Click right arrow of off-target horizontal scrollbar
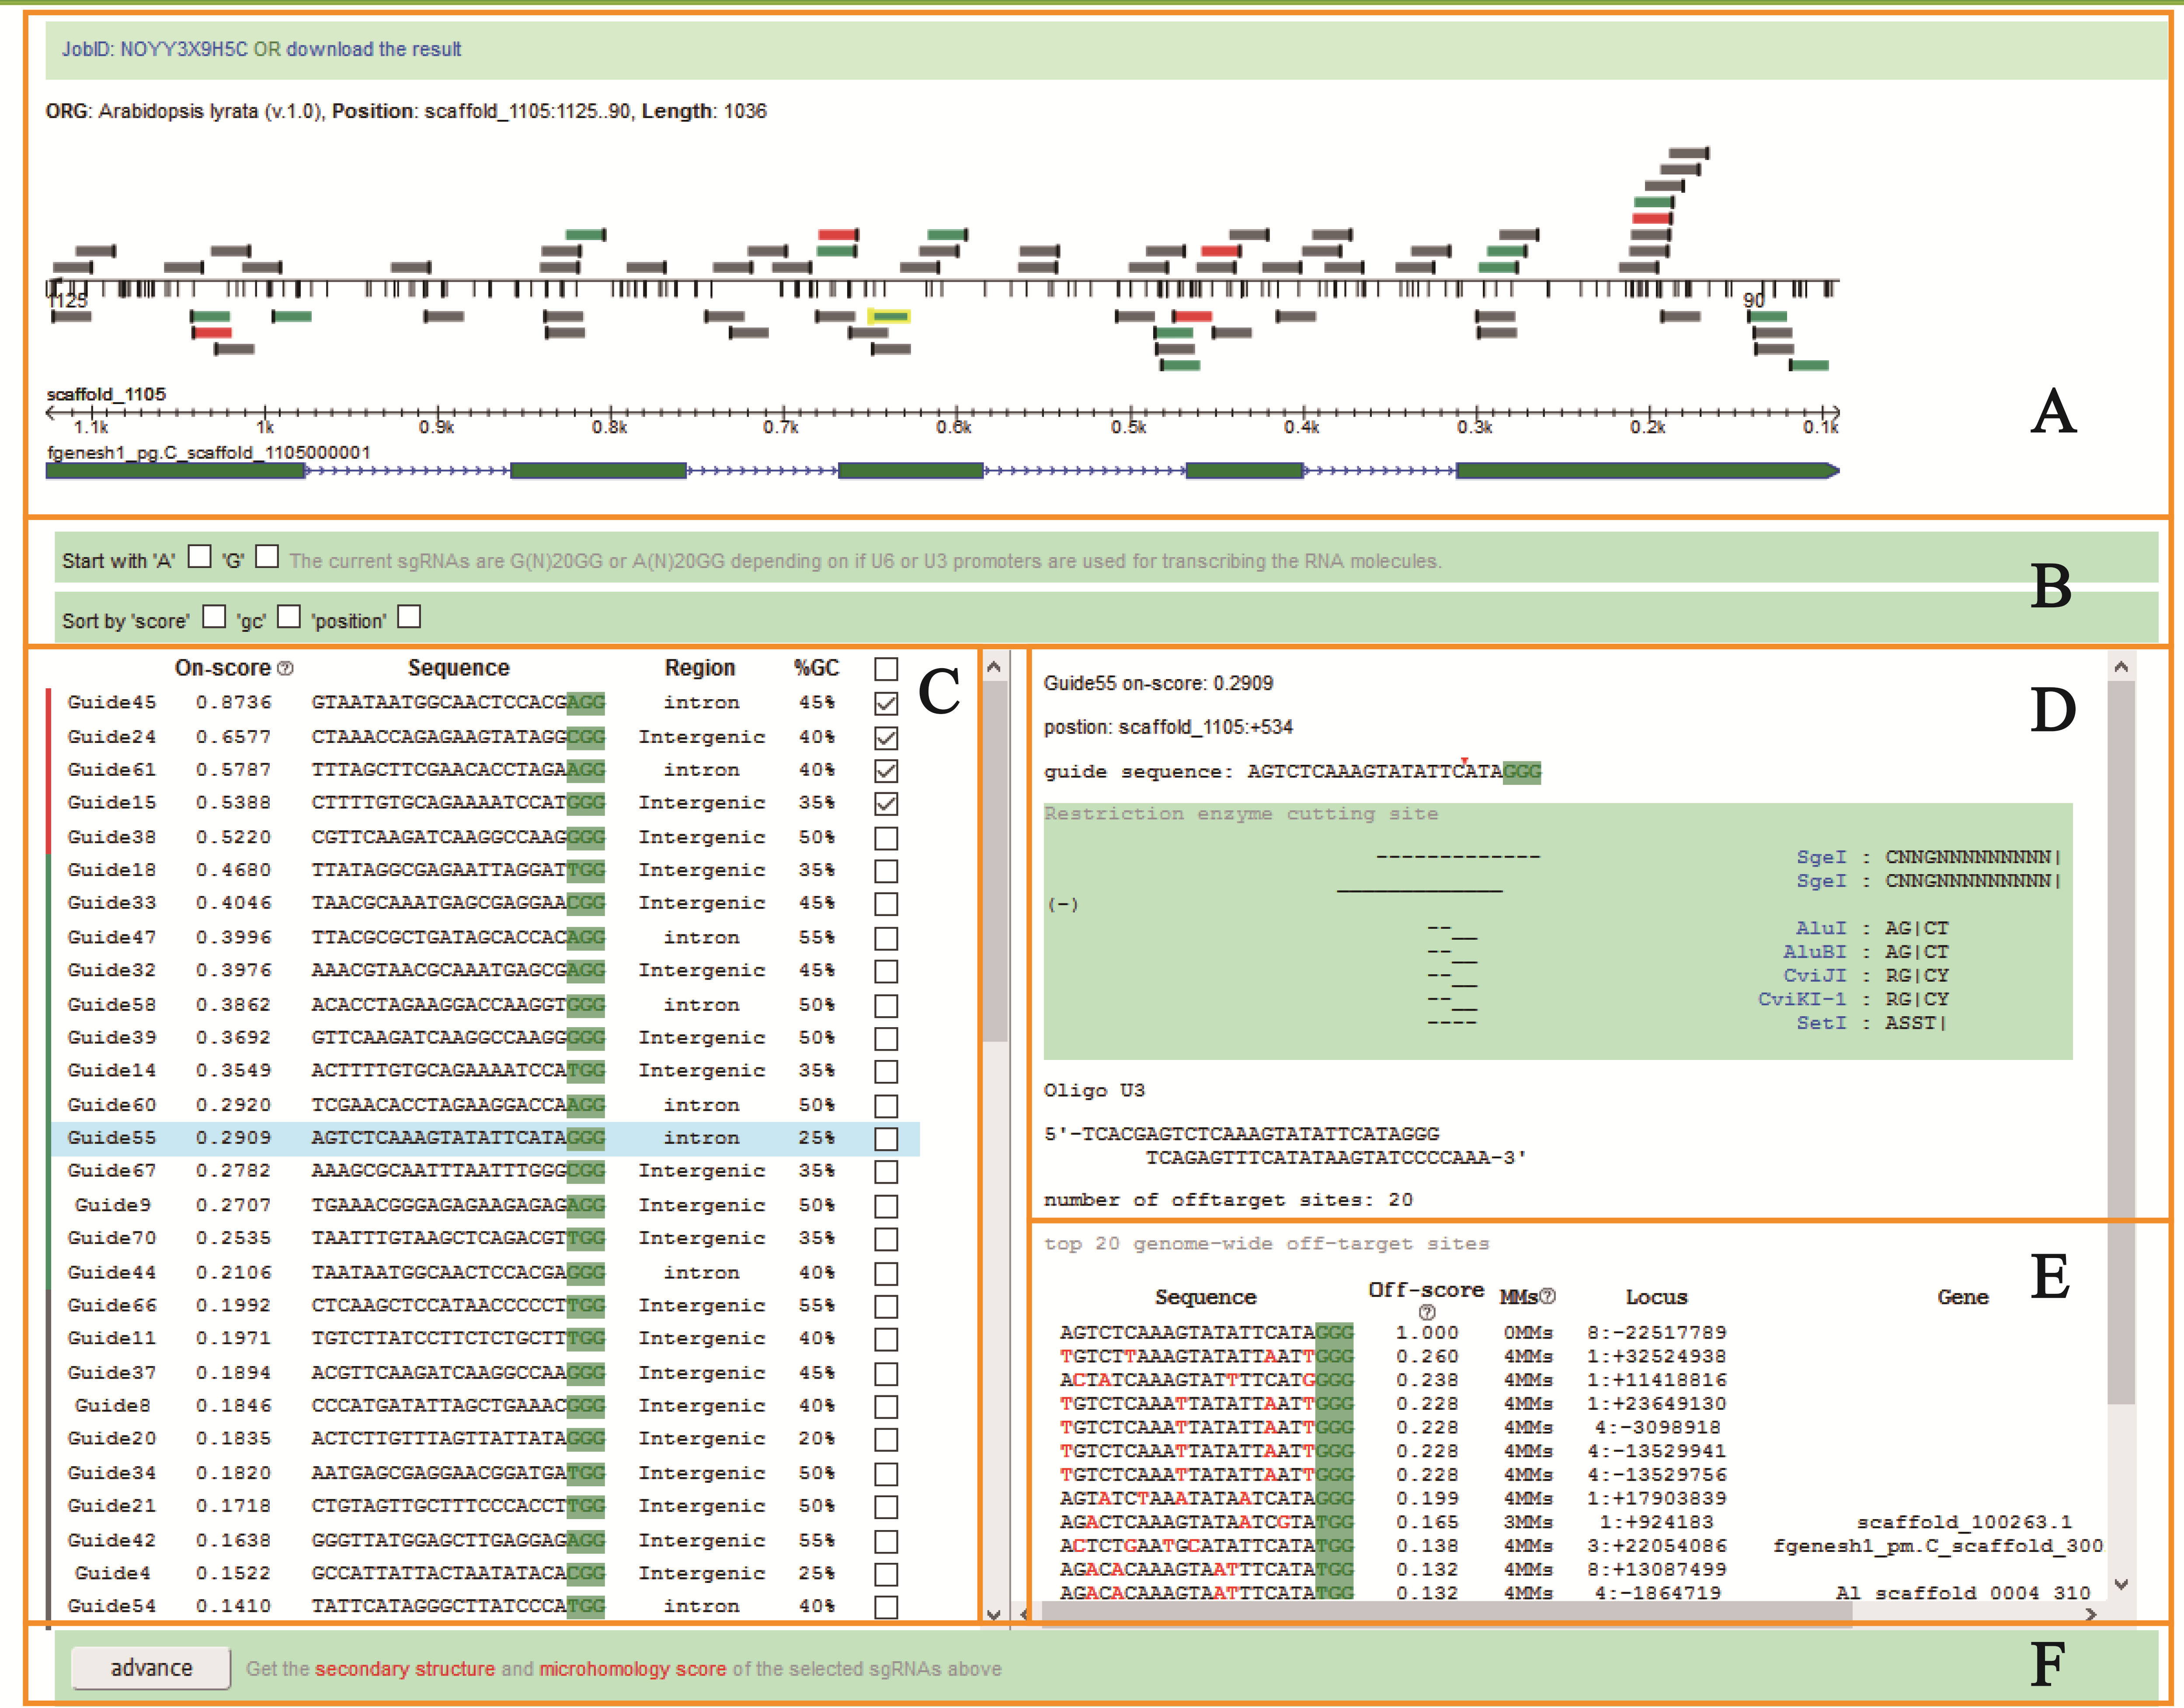 [2091, 1614]
